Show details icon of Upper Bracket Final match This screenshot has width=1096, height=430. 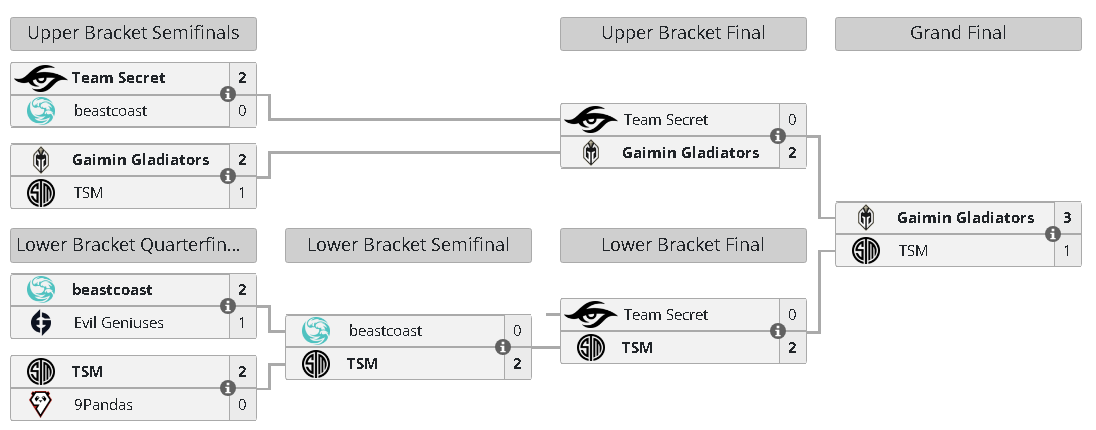click(777, 136)
